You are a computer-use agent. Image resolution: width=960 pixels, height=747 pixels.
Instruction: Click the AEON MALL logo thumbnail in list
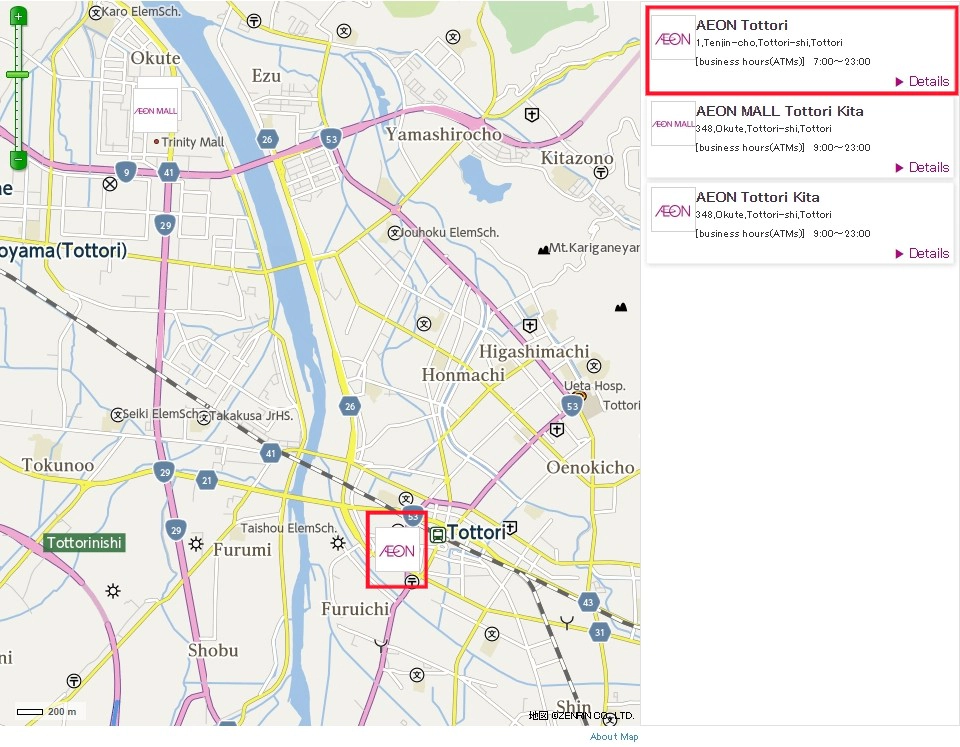tap(673, 124)
